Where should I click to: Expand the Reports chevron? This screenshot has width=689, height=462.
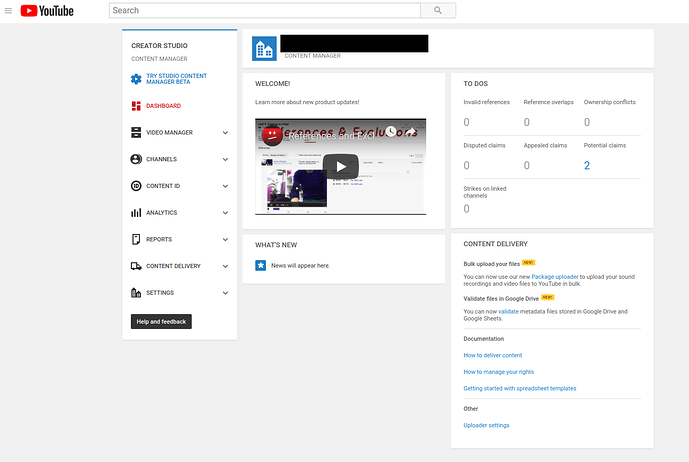tap(225, 240)
